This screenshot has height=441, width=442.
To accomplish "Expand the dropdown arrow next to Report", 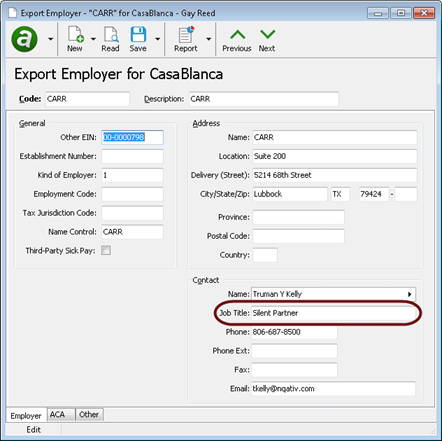I will [209, 39].
